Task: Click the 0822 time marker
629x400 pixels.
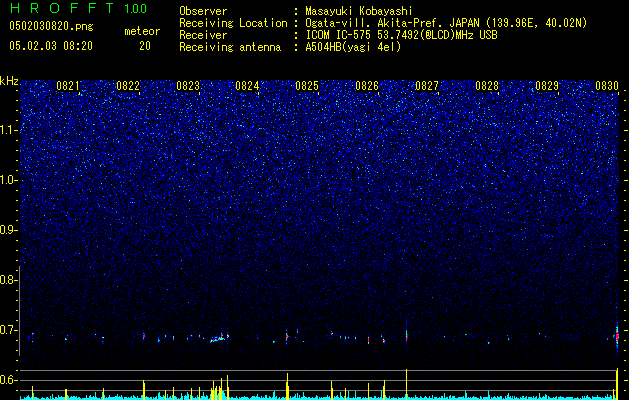Action: click(x=128, y=86)
